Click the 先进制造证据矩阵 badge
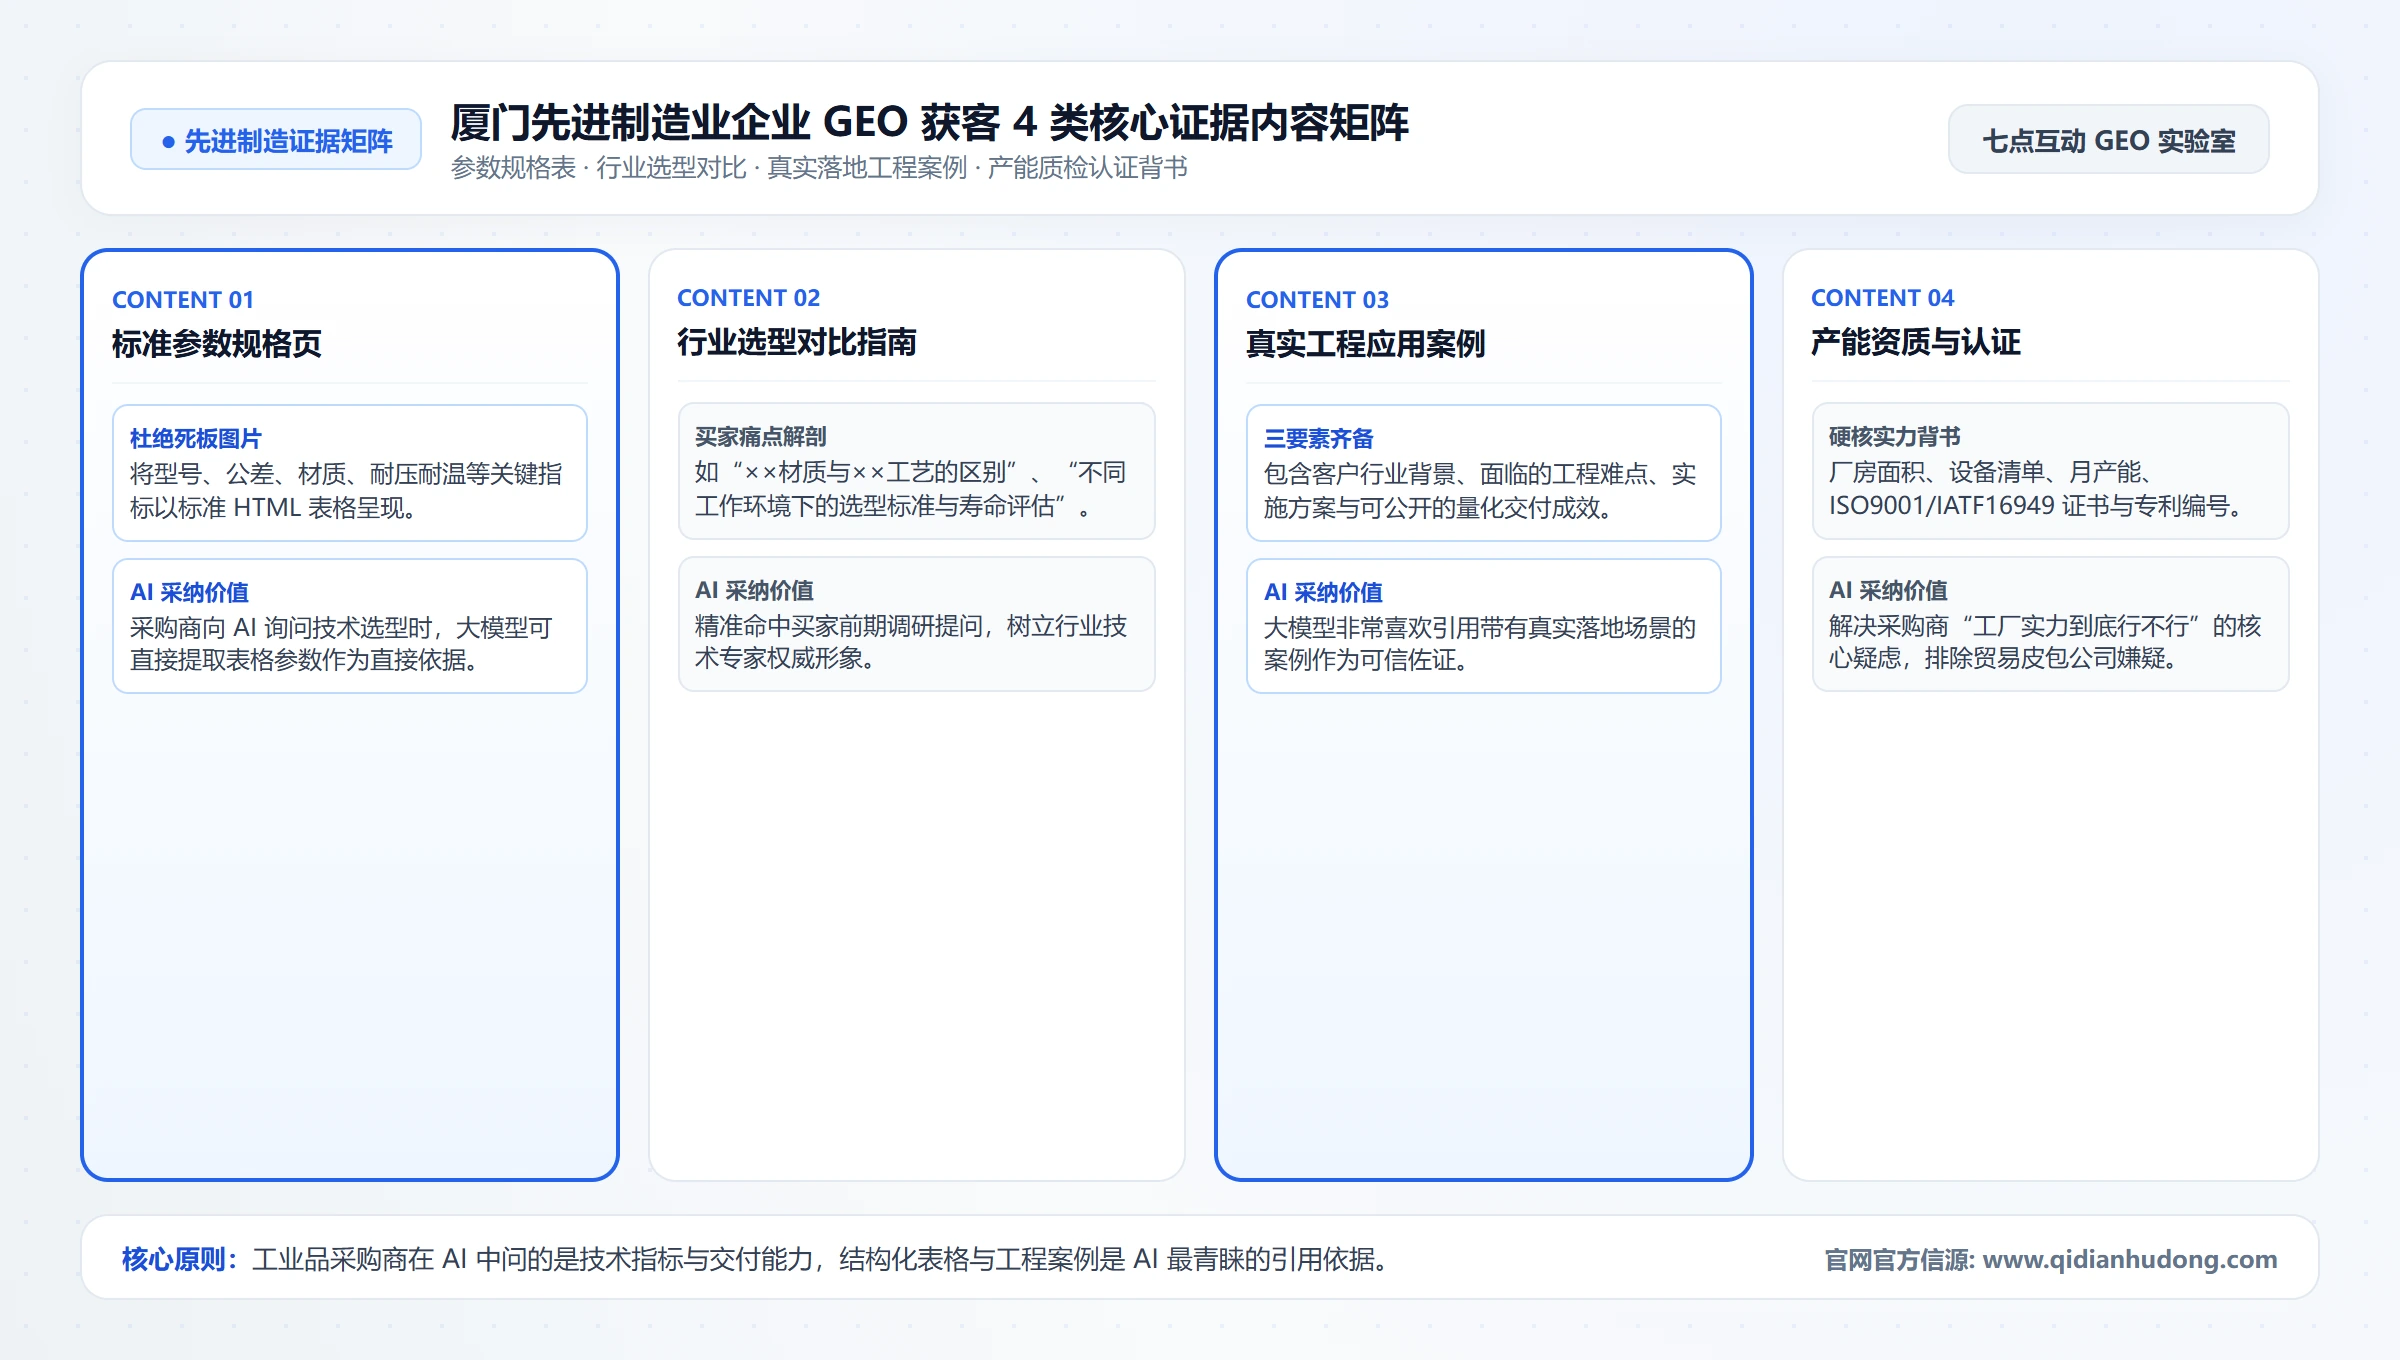Screen dimensions: 2400x1360 pyautogui.click(x=276, y=140)
